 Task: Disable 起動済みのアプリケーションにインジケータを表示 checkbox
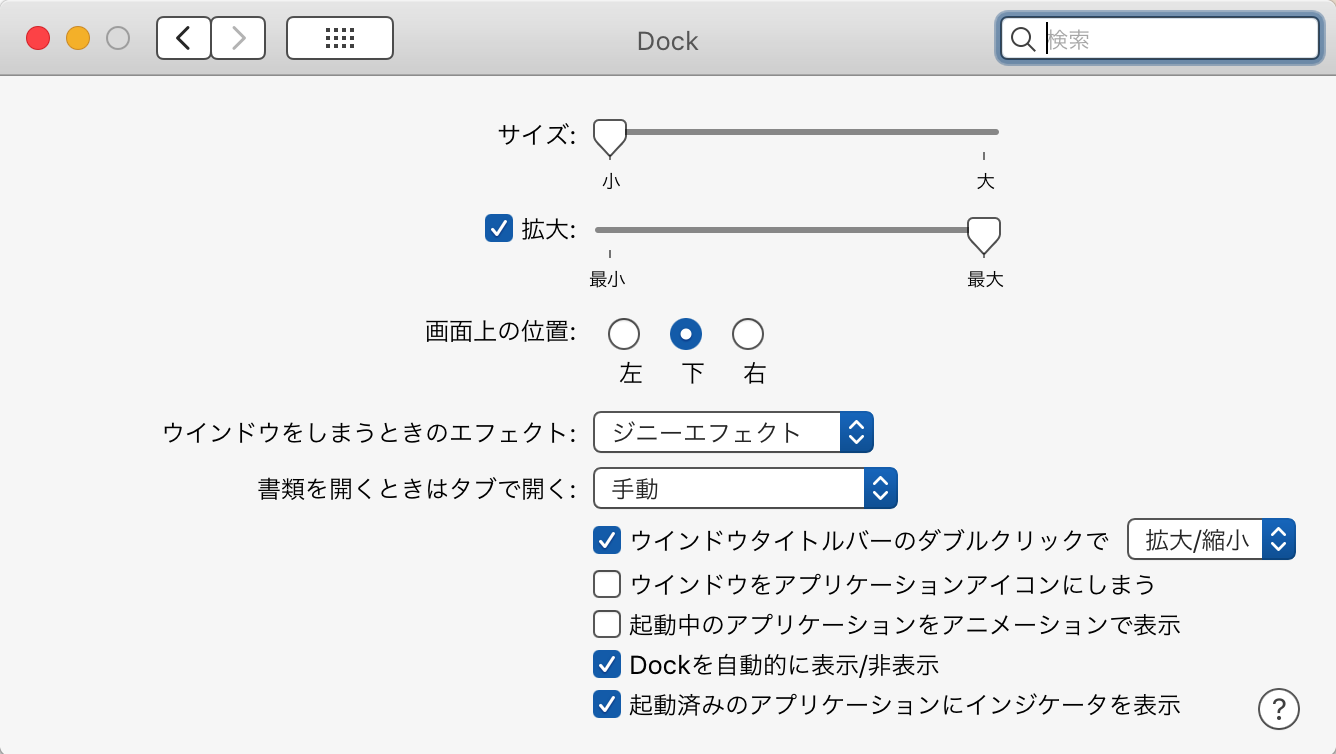[x=607, y=704]
